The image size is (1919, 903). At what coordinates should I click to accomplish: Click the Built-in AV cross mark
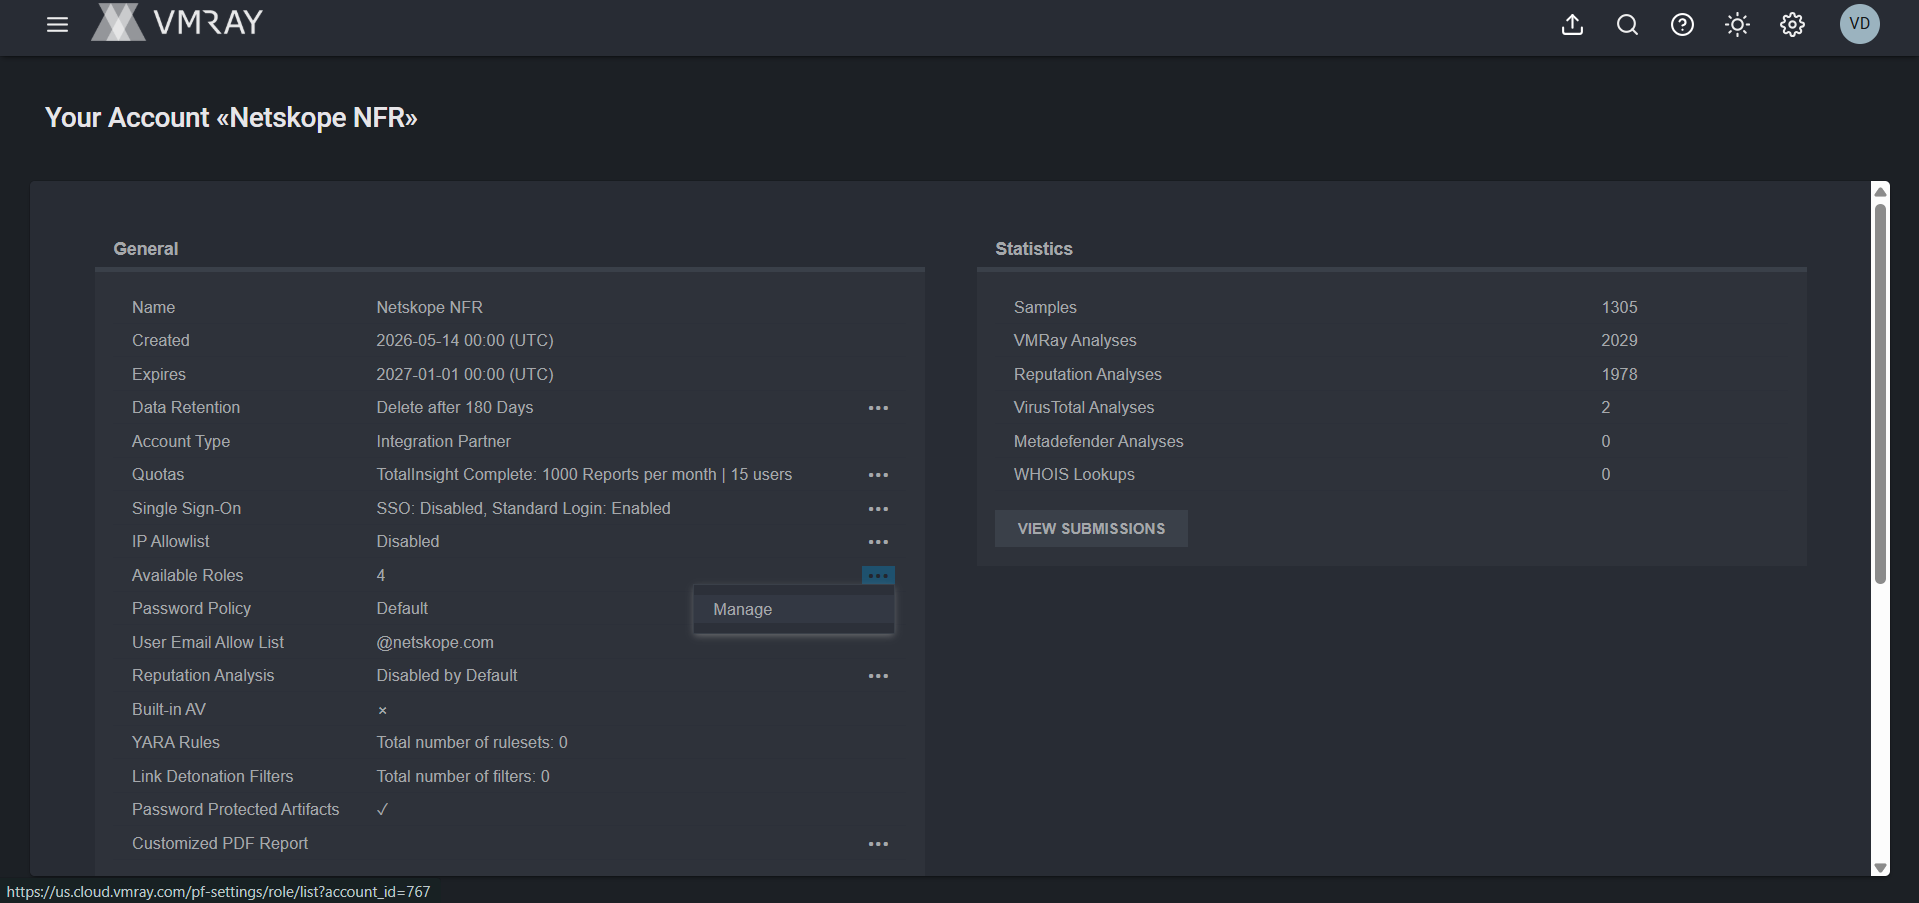click(x=382, y=711)
